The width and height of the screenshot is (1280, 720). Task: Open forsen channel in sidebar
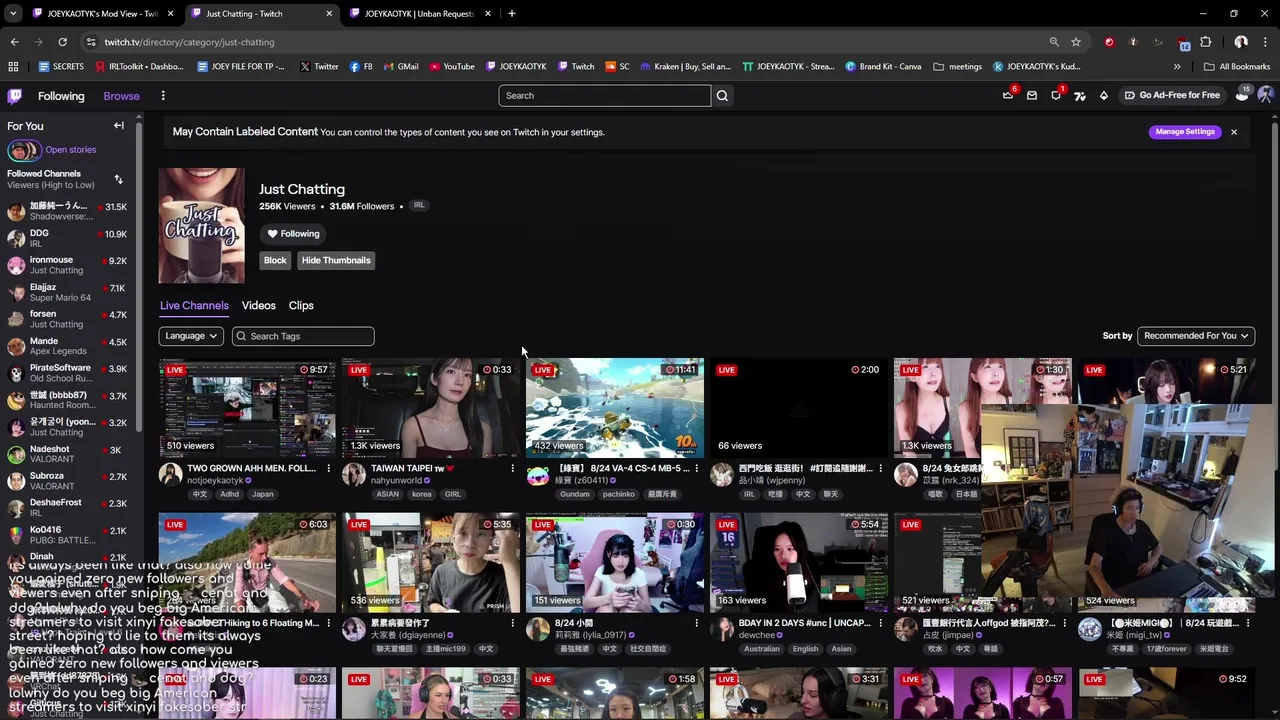tap(67, 319)
